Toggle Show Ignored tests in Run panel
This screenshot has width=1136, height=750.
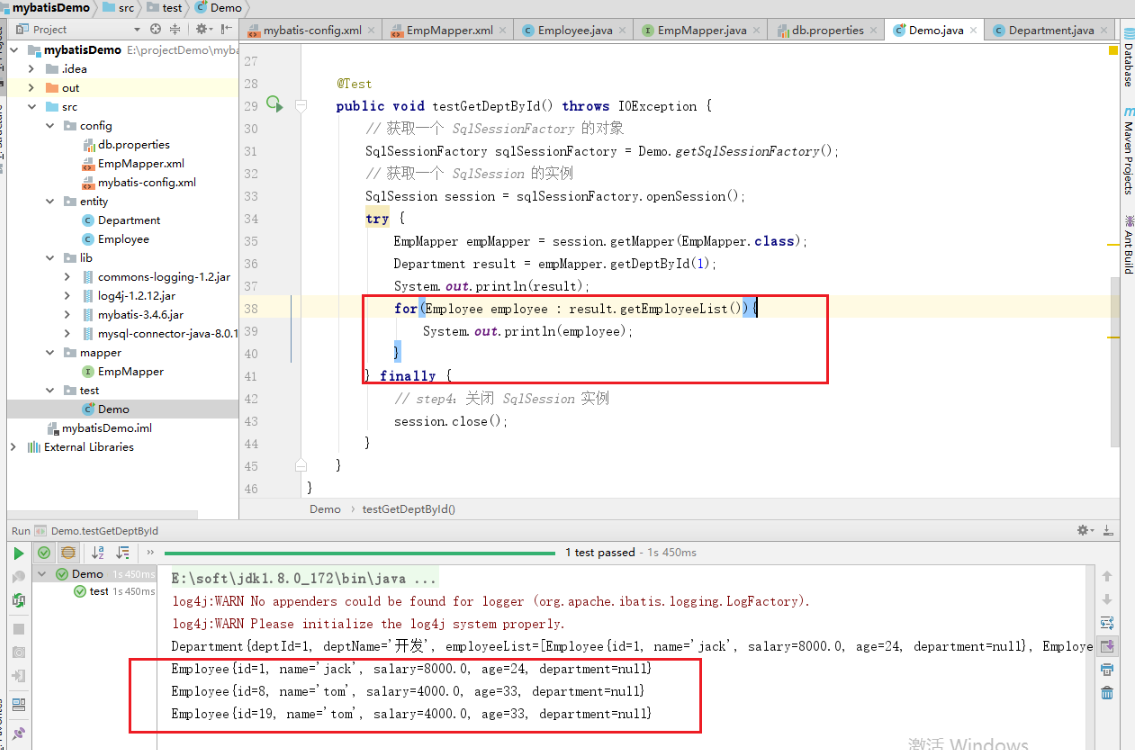pyautogui.click(x=68, y=553)
